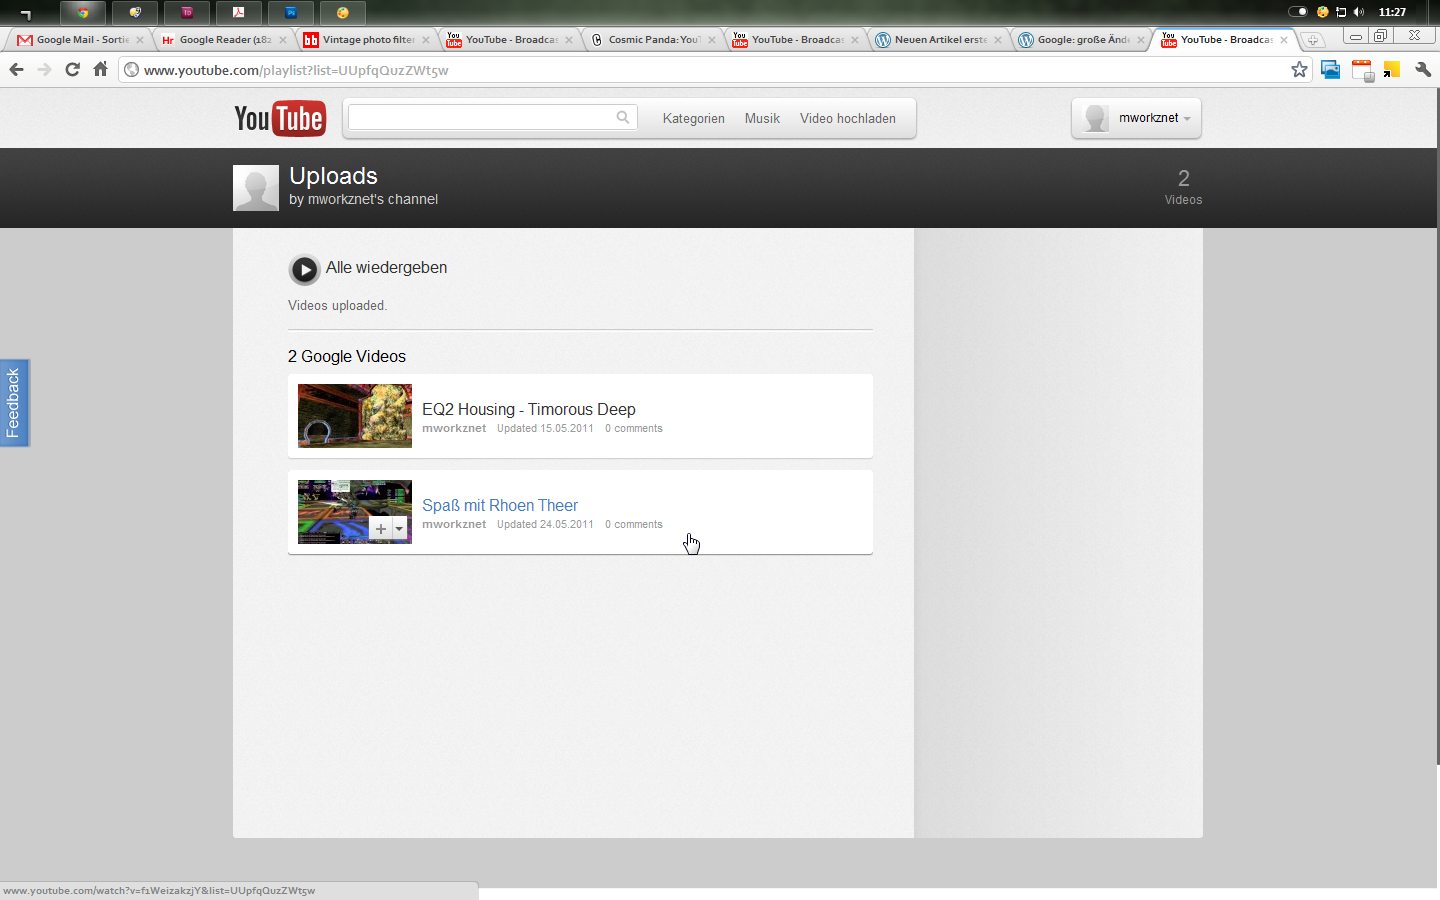The image size is (1440, 900).
Task: Click the YouTube logo
Action: pyautogui.click(x=280, y=118)
